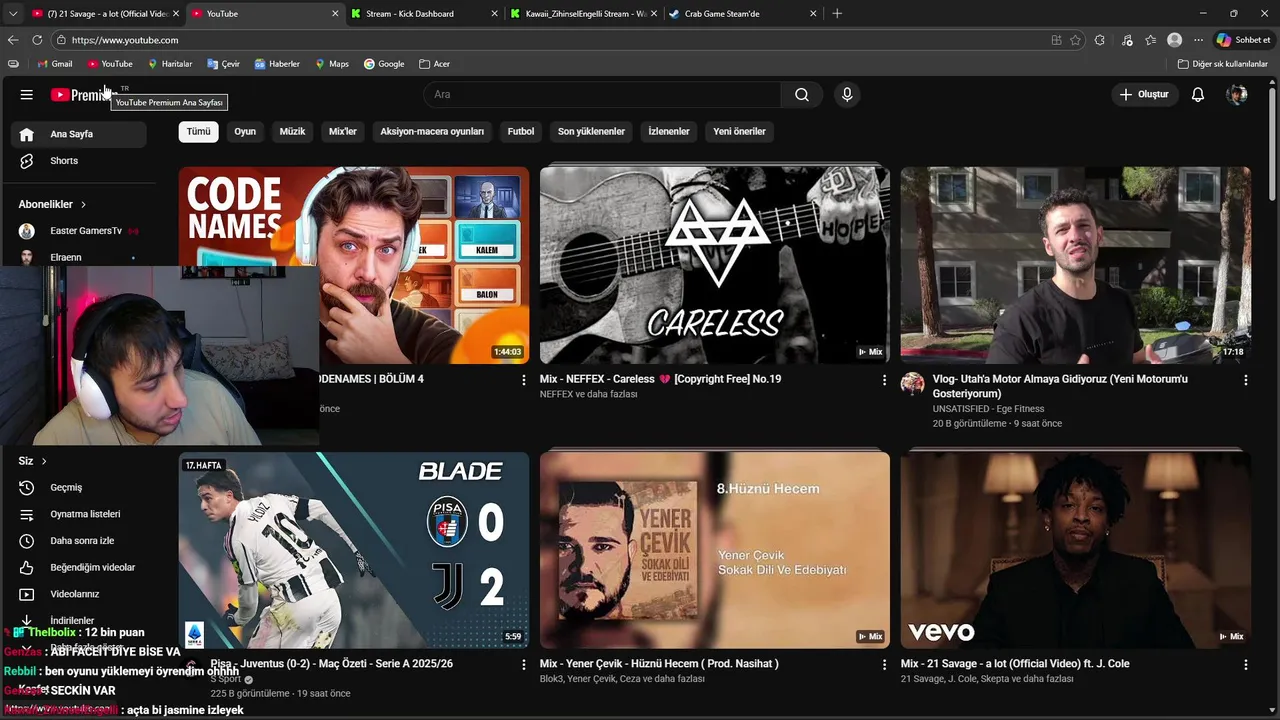The width and height of the screenshot is (1280, 720).
Task: Open browser profile icon
Action: click(x=1174, y=40)
